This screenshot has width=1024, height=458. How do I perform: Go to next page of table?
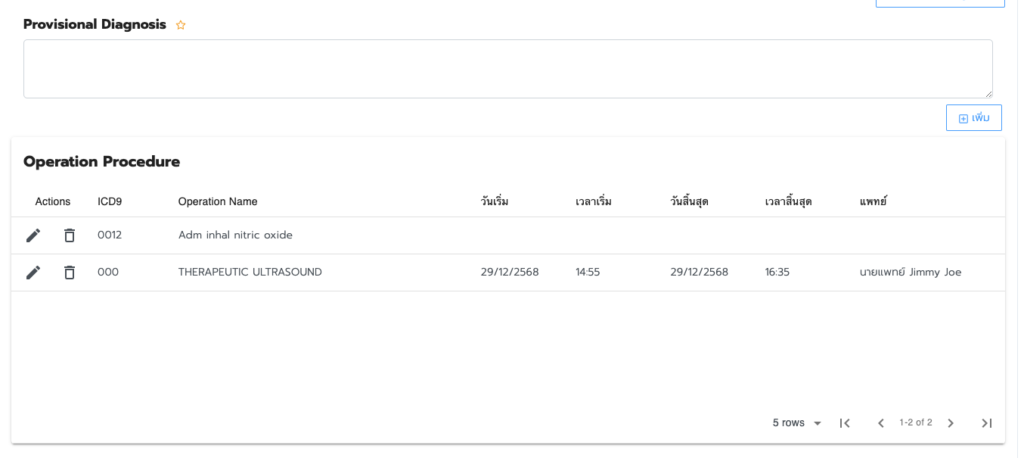coord(951,423)
